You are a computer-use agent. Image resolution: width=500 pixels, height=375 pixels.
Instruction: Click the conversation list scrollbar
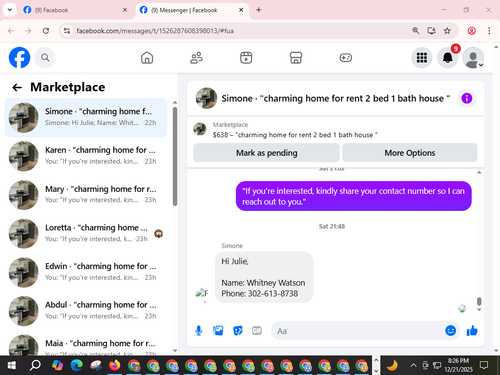point(175,156)
